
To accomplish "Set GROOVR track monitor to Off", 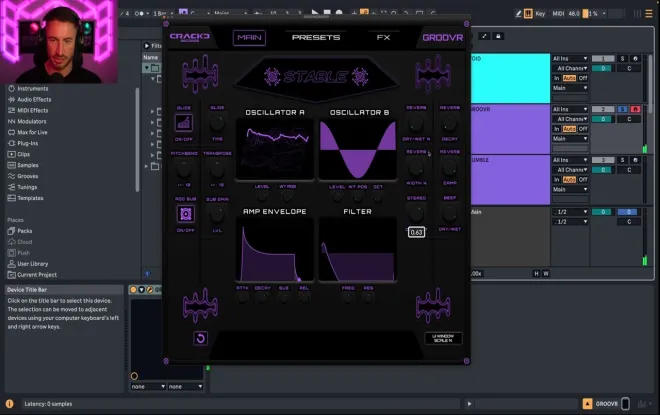I will pos(583,129).
